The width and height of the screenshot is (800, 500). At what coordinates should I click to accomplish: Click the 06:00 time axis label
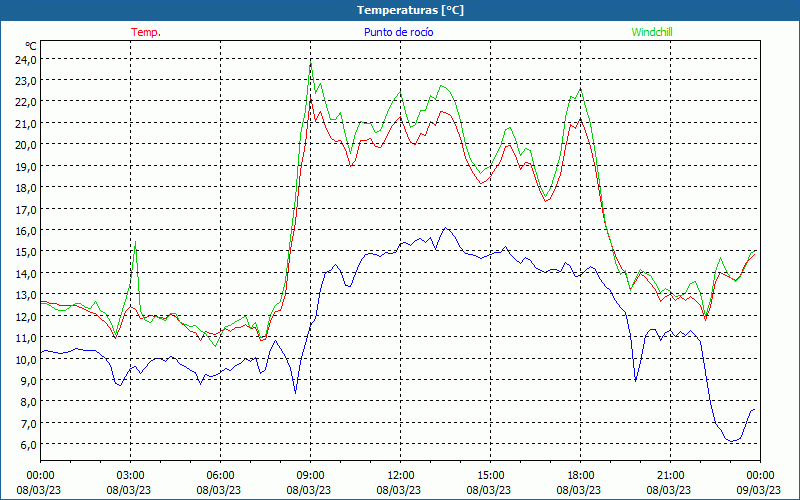(x=220, y=476)
